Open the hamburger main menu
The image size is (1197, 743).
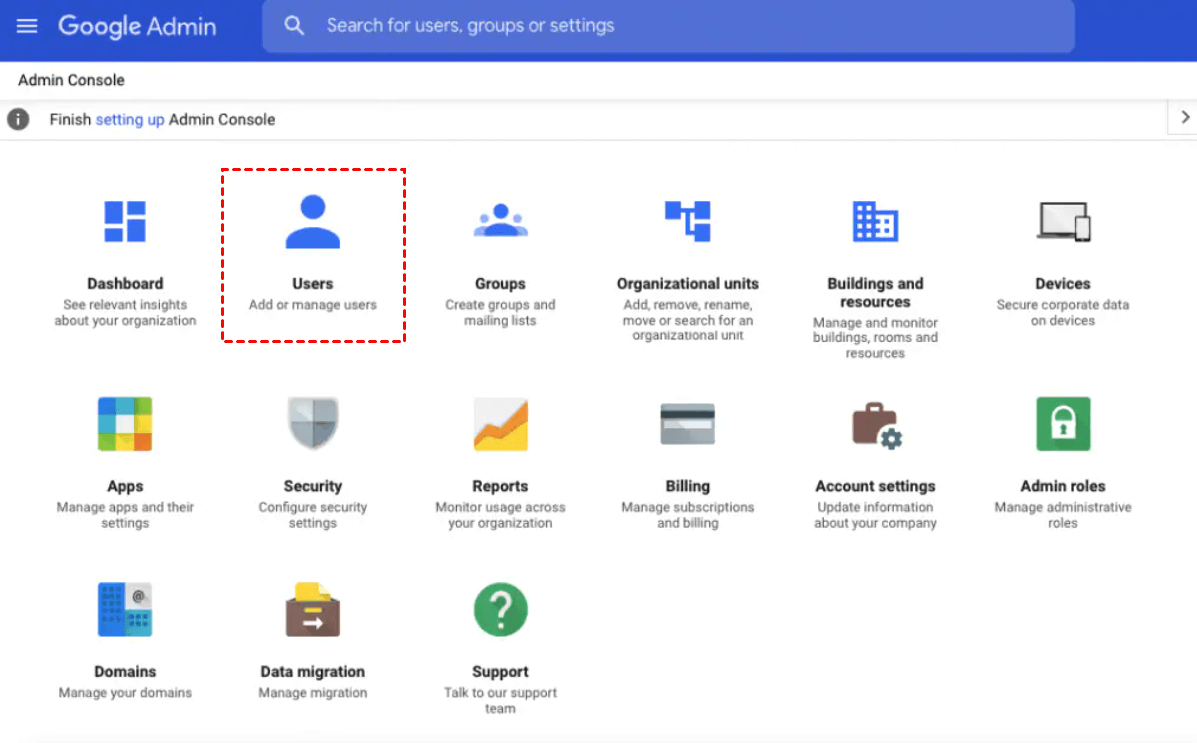27,26
